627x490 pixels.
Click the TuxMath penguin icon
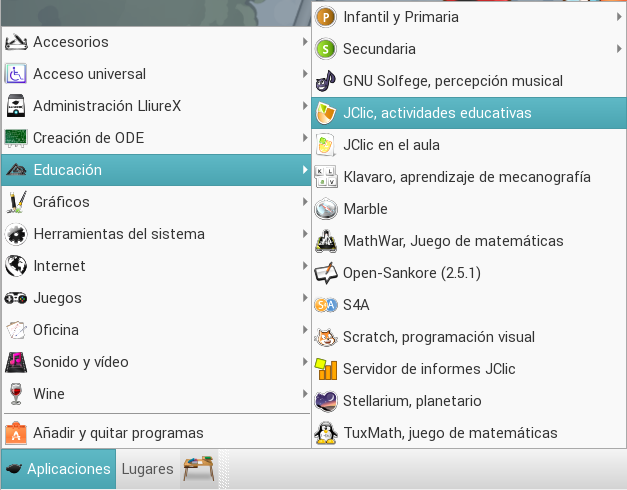[x=326, y=433]
